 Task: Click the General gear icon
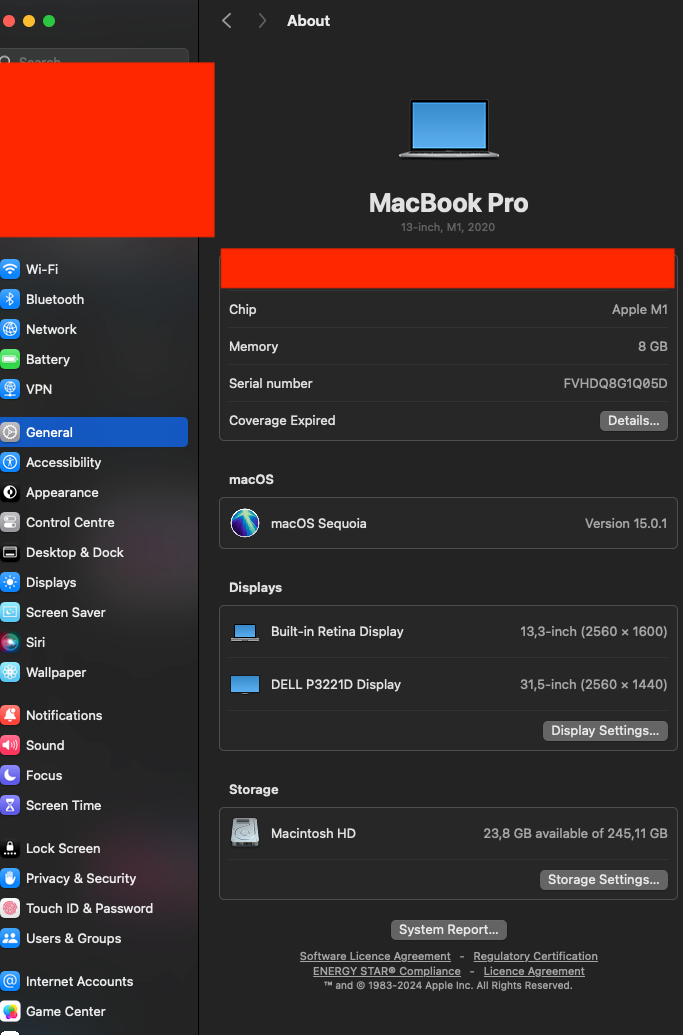click(x=10, y=432)
